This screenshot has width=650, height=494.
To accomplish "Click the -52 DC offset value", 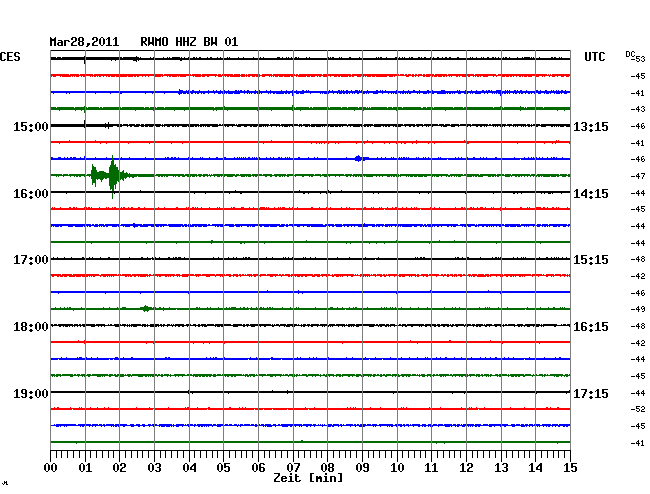I will click(x=638, y=409).
